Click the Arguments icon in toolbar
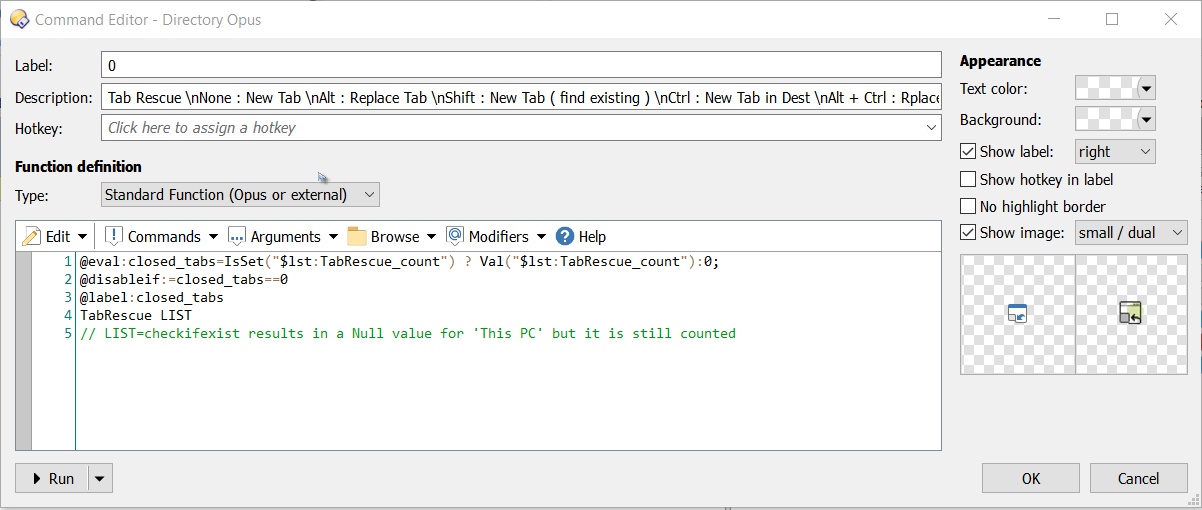 click(x=237, y=236)
